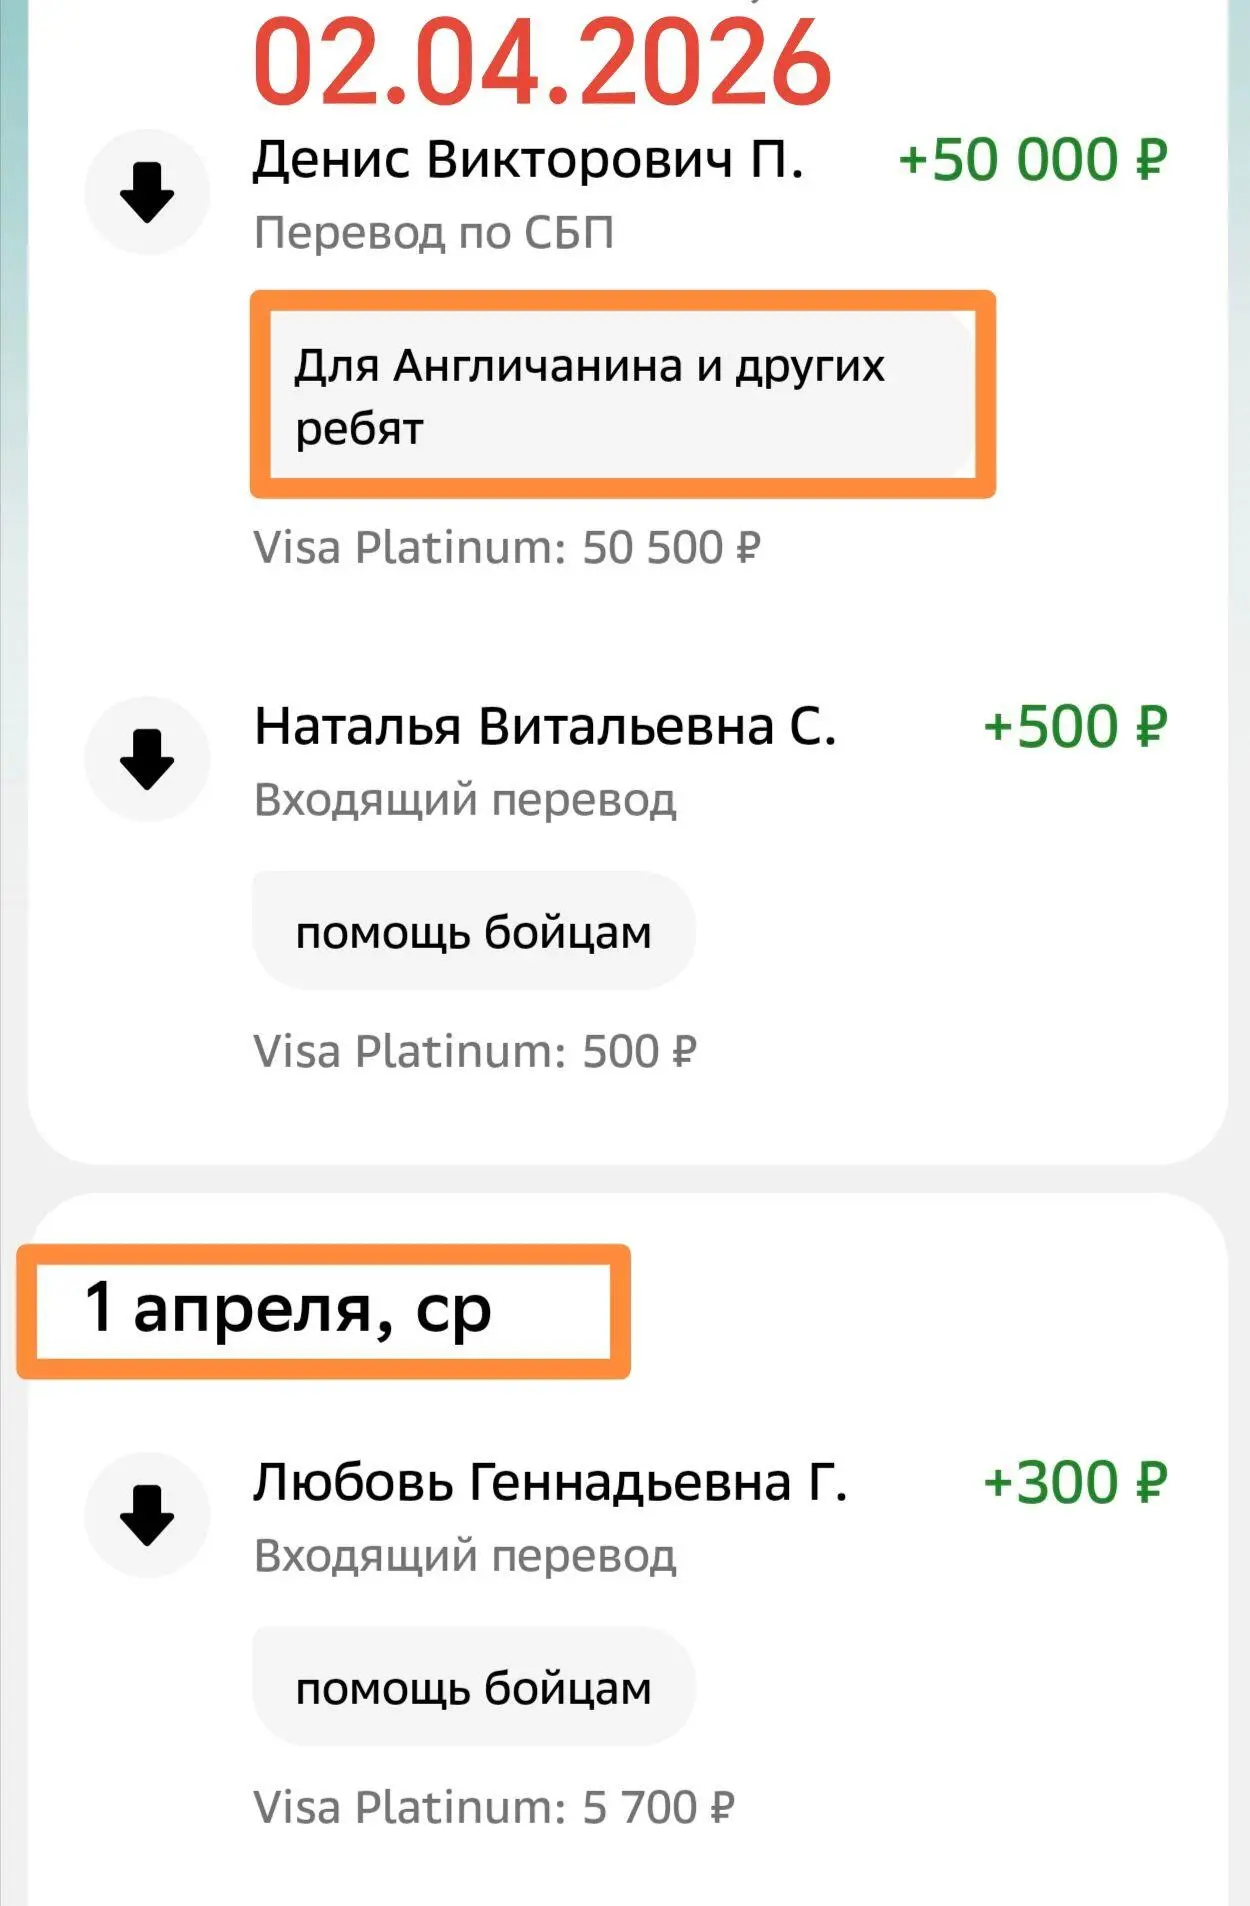1250x1906 pixels.
Task: Click the +50 000 ₽ amount
Action: (1032, 160)
